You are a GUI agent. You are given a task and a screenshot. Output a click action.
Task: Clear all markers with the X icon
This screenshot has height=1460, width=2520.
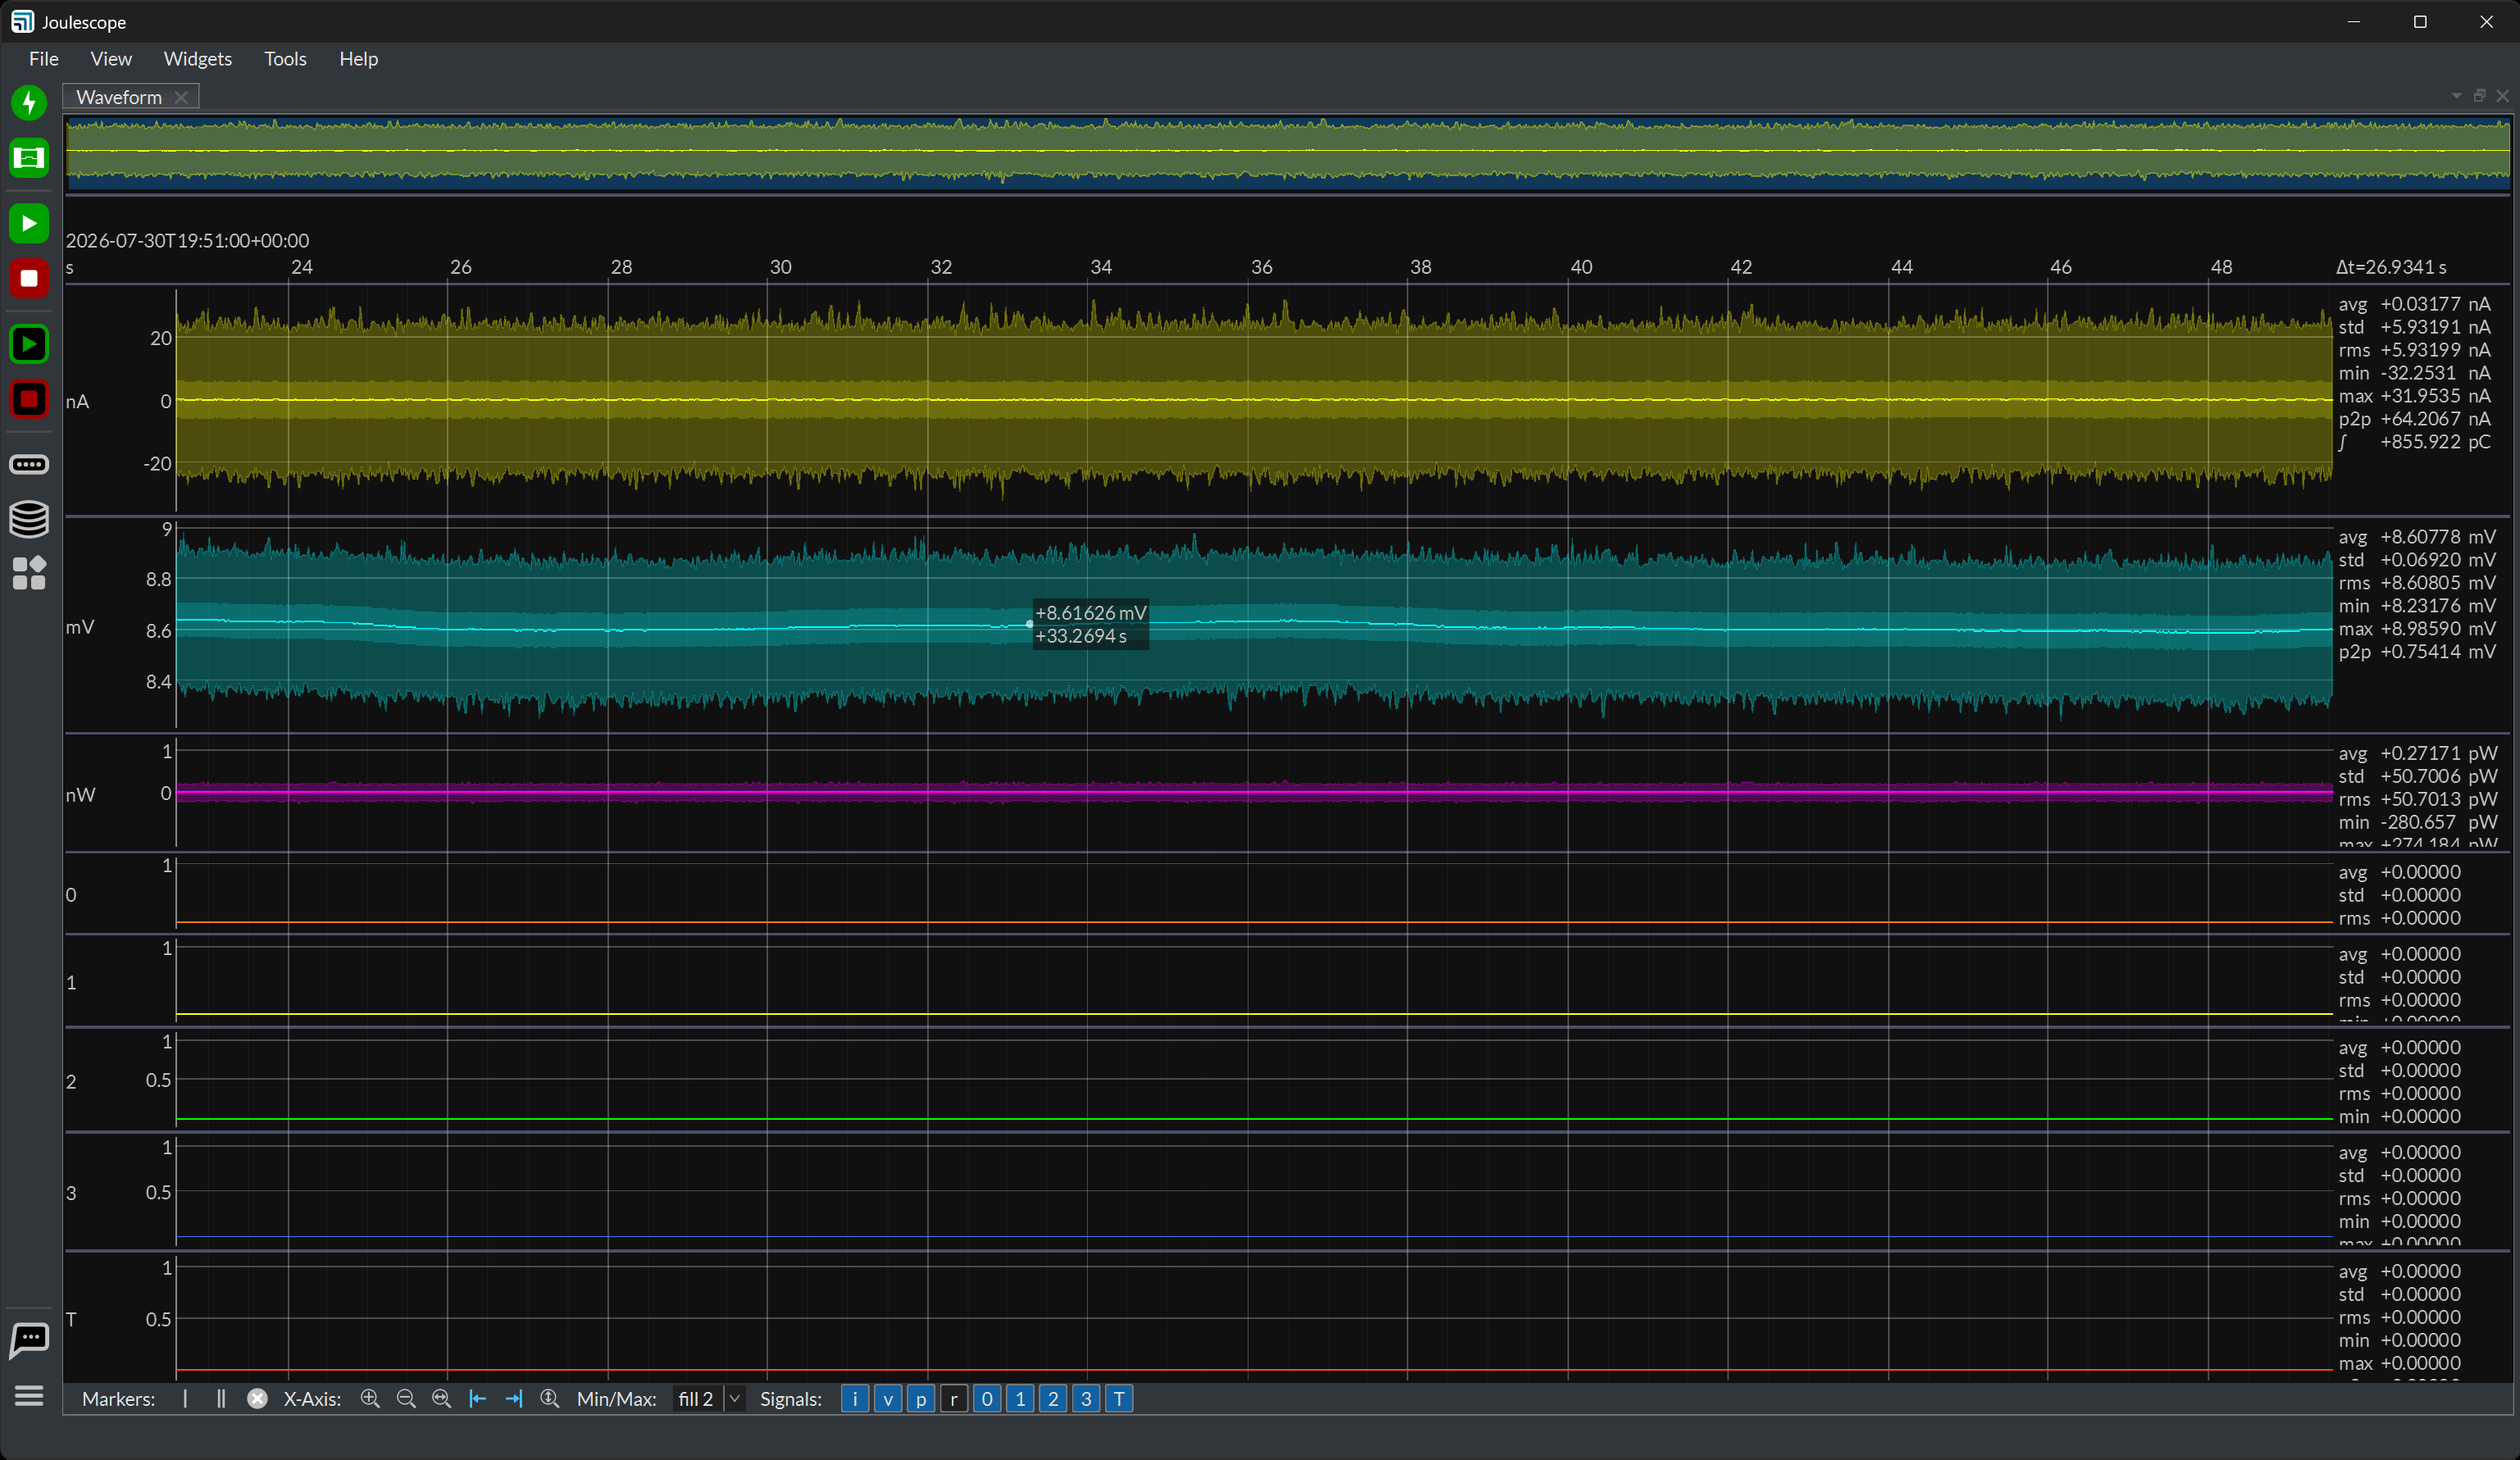click(257, 1399)
